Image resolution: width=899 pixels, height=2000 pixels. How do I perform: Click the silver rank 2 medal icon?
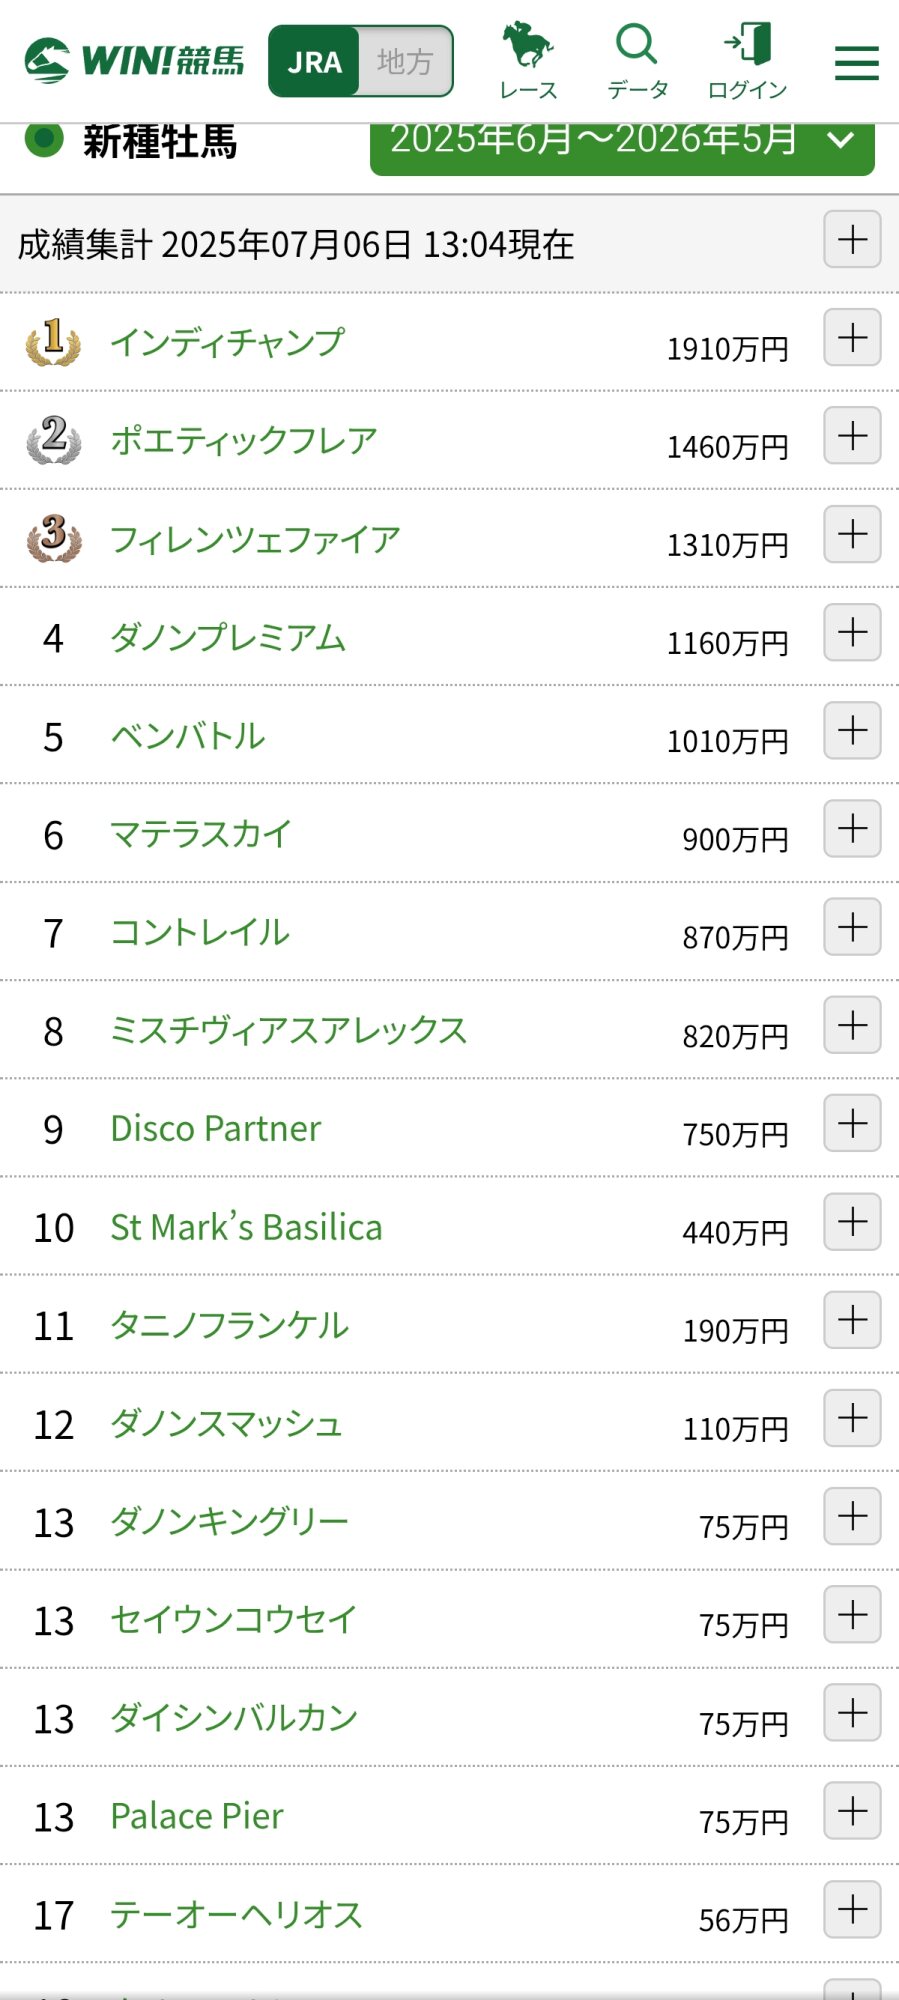[53, 440]
